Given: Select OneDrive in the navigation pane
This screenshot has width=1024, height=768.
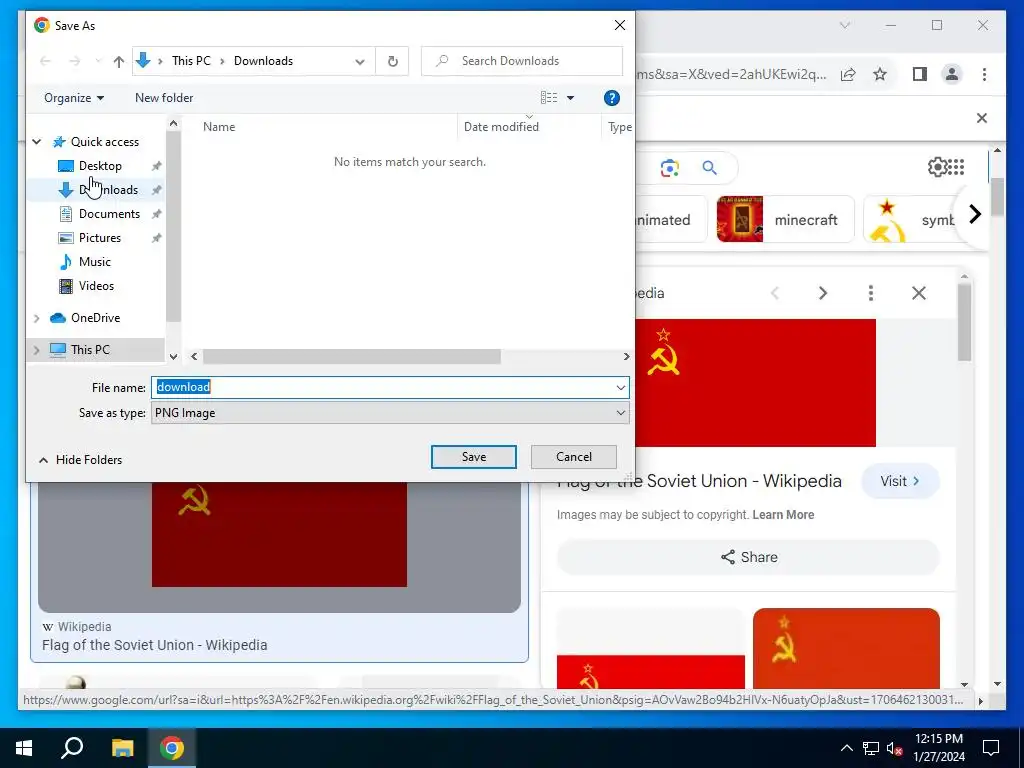Looking at the screenshot, I should [x=95, y=318].
